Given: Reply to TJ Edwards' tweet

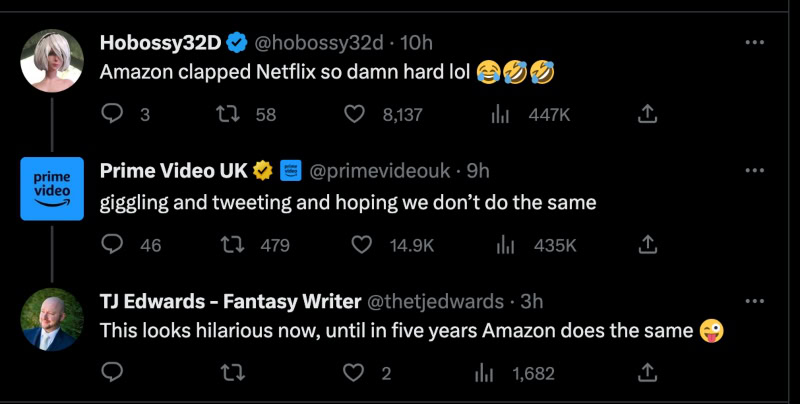Looking at the screenshot, I should click(113, 373).
